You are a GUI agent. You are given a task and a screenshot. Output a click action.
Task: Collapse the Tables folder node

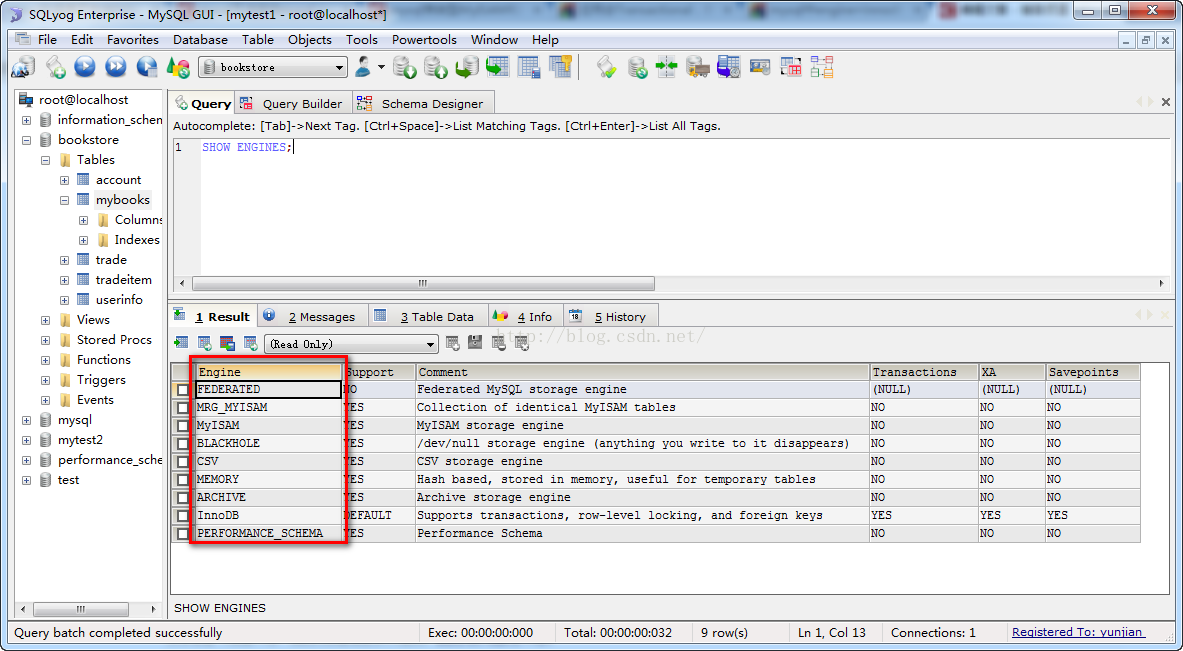tap(45, 160)
